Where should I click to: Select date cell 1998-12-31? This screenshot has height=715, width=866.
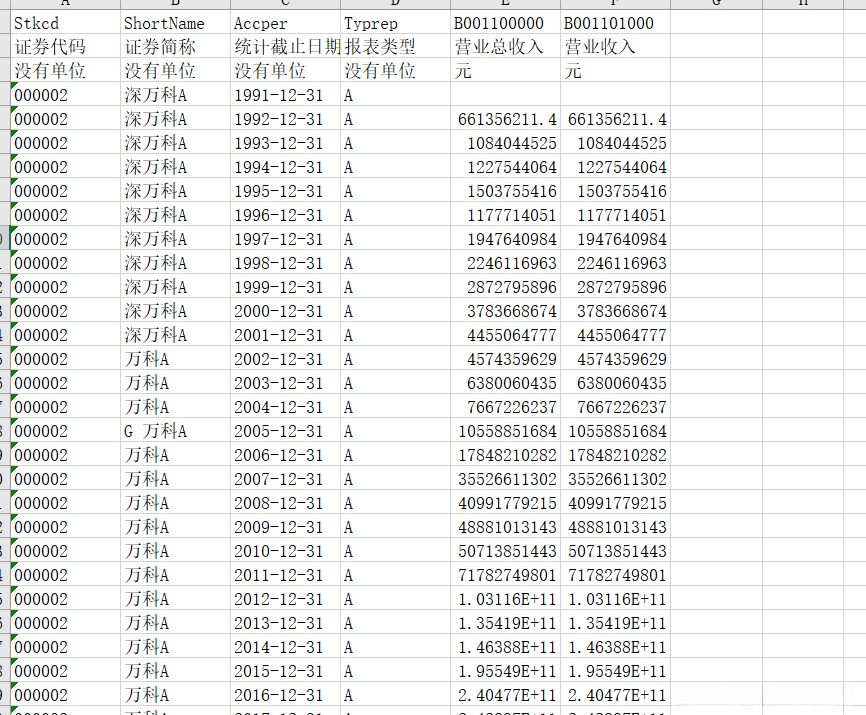(x=286, y=263)
